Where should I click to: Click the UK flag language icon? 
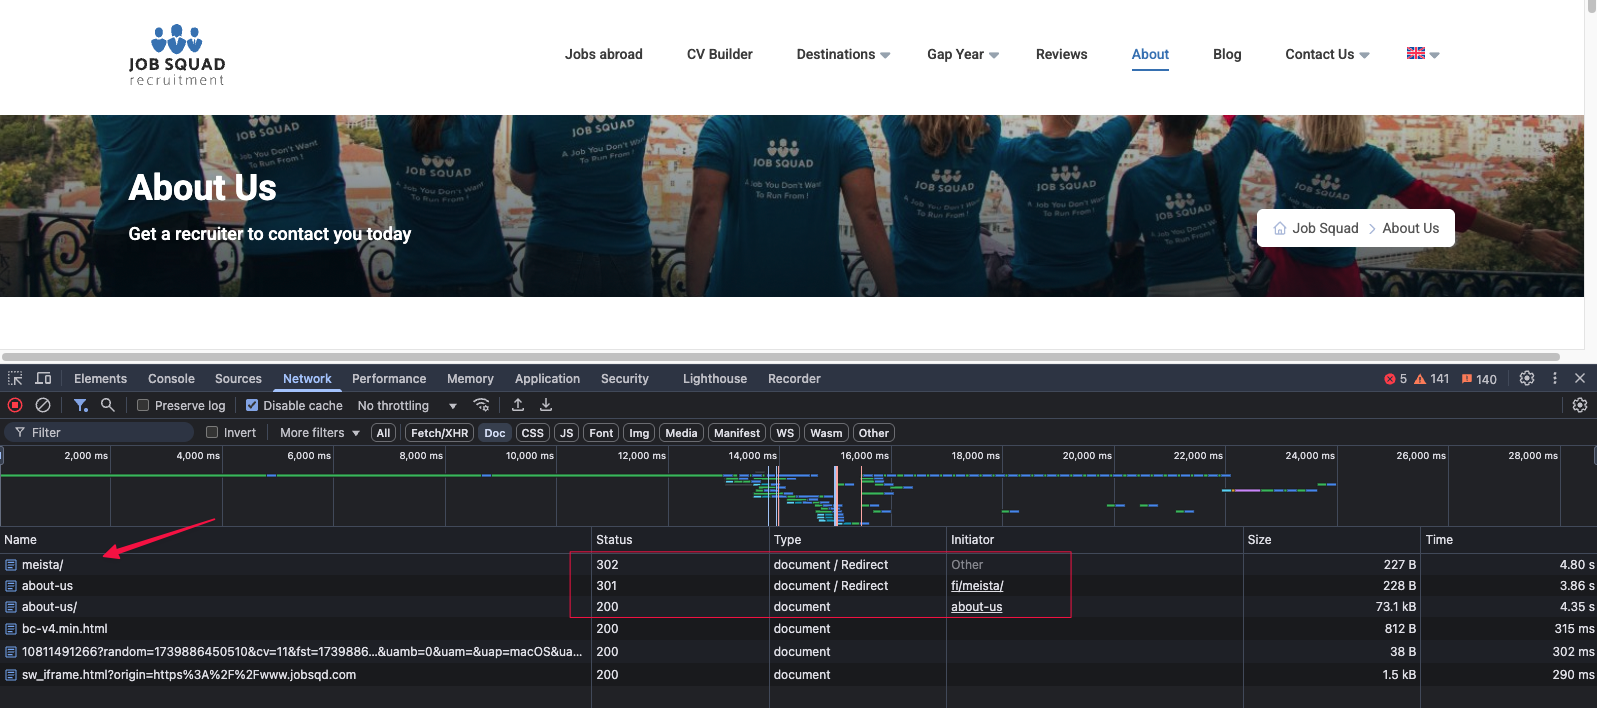(x=1416, y=53)
